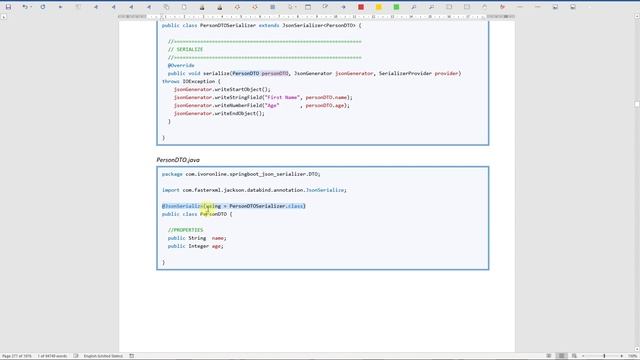This screenshot has height=360, width=640.
Task: Click the macro recording icon in status bar
Action: click(131, 356)
